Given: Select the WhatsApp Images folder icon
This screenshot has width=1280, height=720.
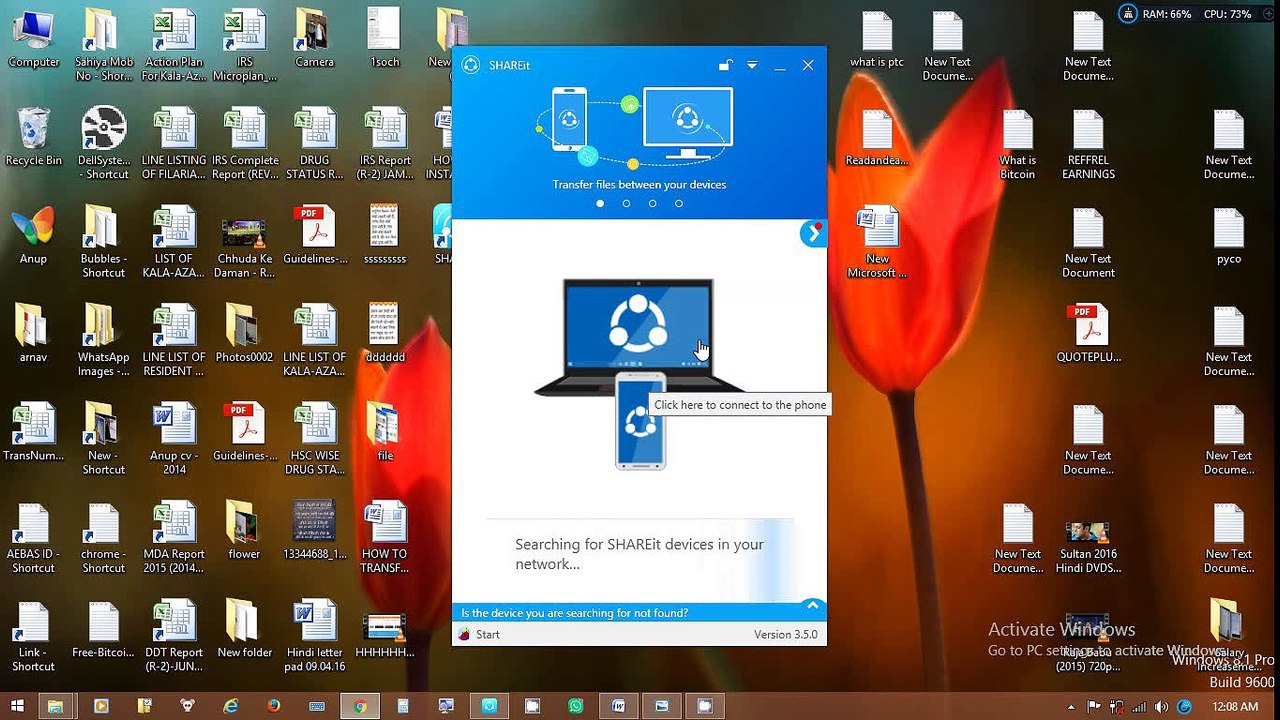Looking at the screenshot, I should point(104,340).
